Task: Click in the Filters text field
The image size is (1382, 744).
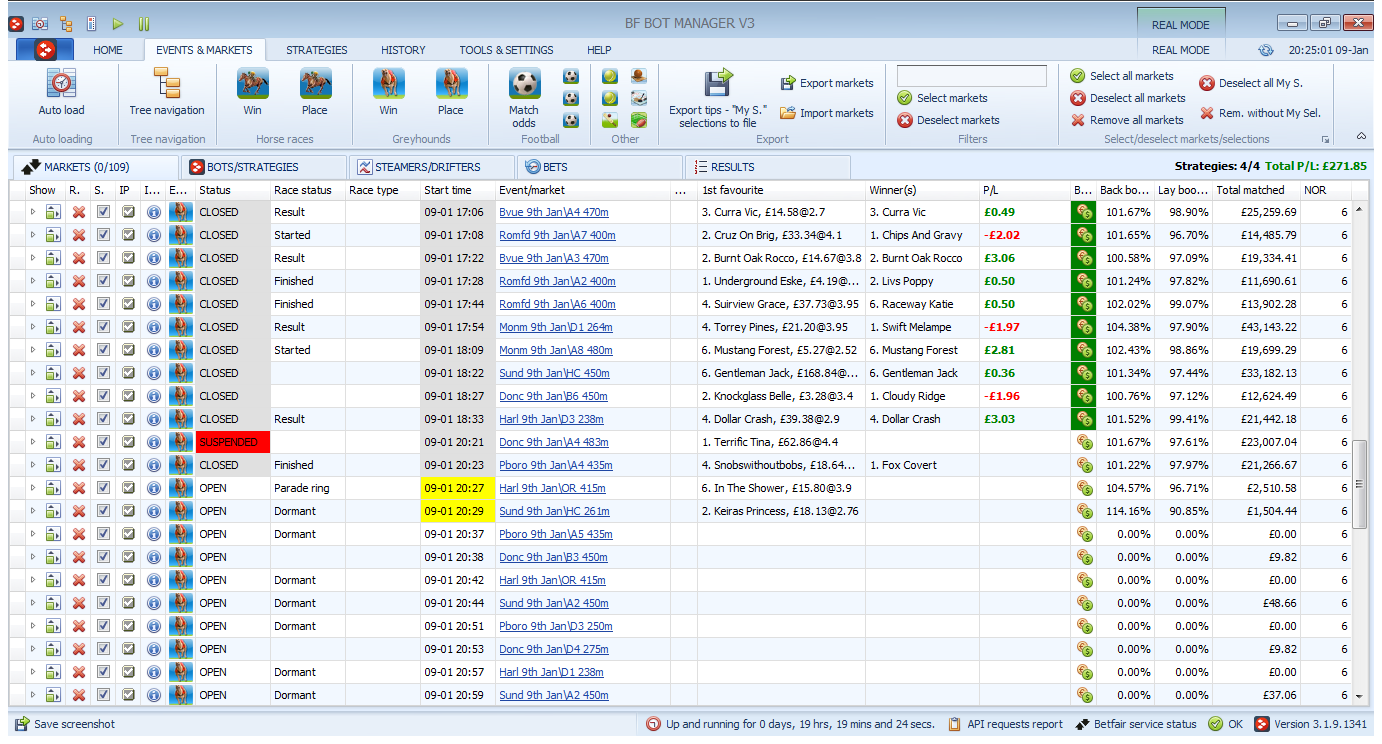Action: (972, 76)
